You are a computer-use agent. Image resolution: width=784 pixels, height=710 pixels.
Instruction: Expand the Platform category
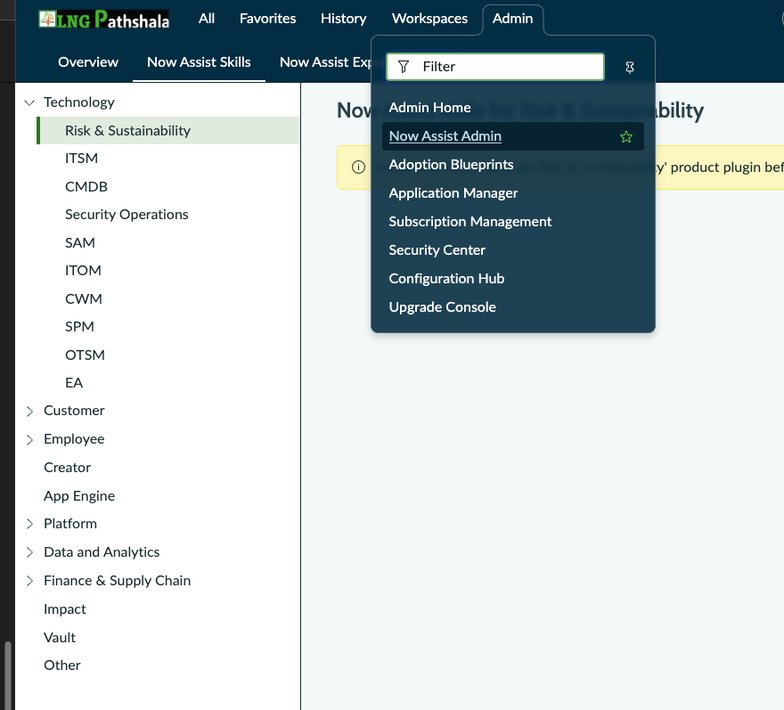pyautogui.click(x=30, y=524)
